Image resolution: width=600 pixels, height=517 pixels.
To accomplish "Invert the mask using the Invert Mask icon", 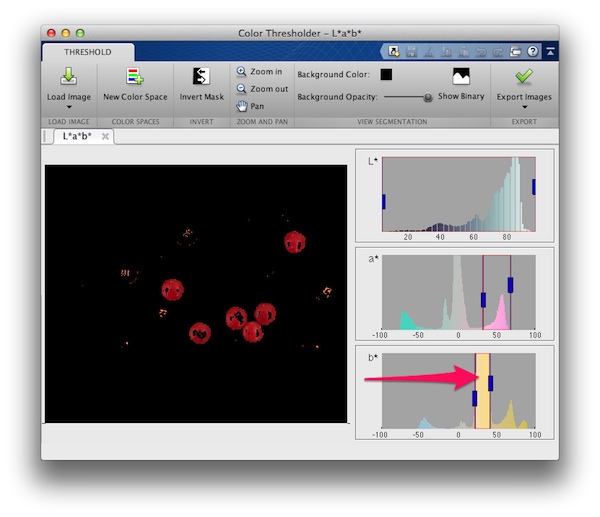I will (200, 77).
